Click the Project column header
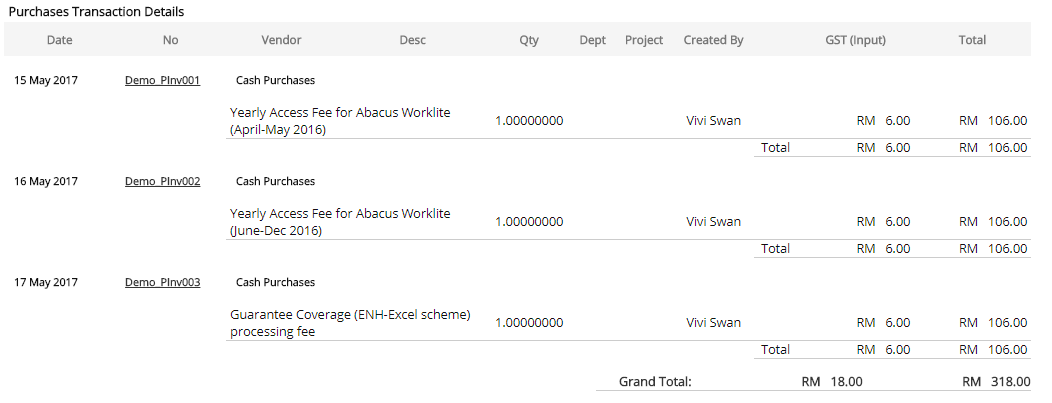The height and width of the screenshot is (403, 1052). (644, 40)
